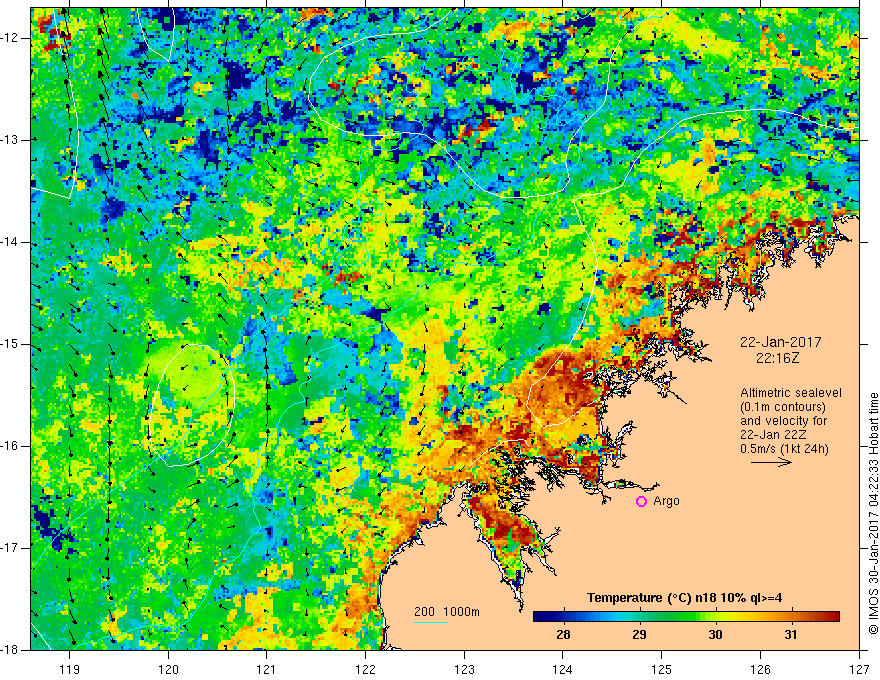Click longitude axis label '121'
Viewport: 880px width, 680px height.
click(267, 669)
